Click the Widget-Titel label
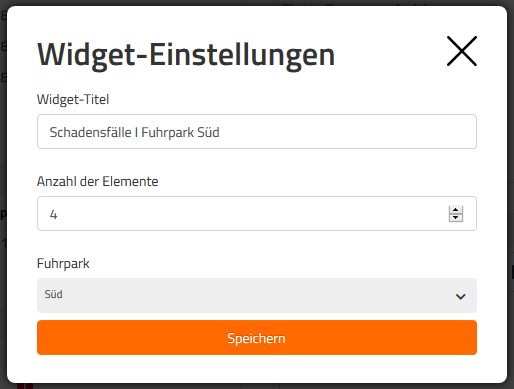This screenshot has width=514, height=389. [x=73, y=99]
